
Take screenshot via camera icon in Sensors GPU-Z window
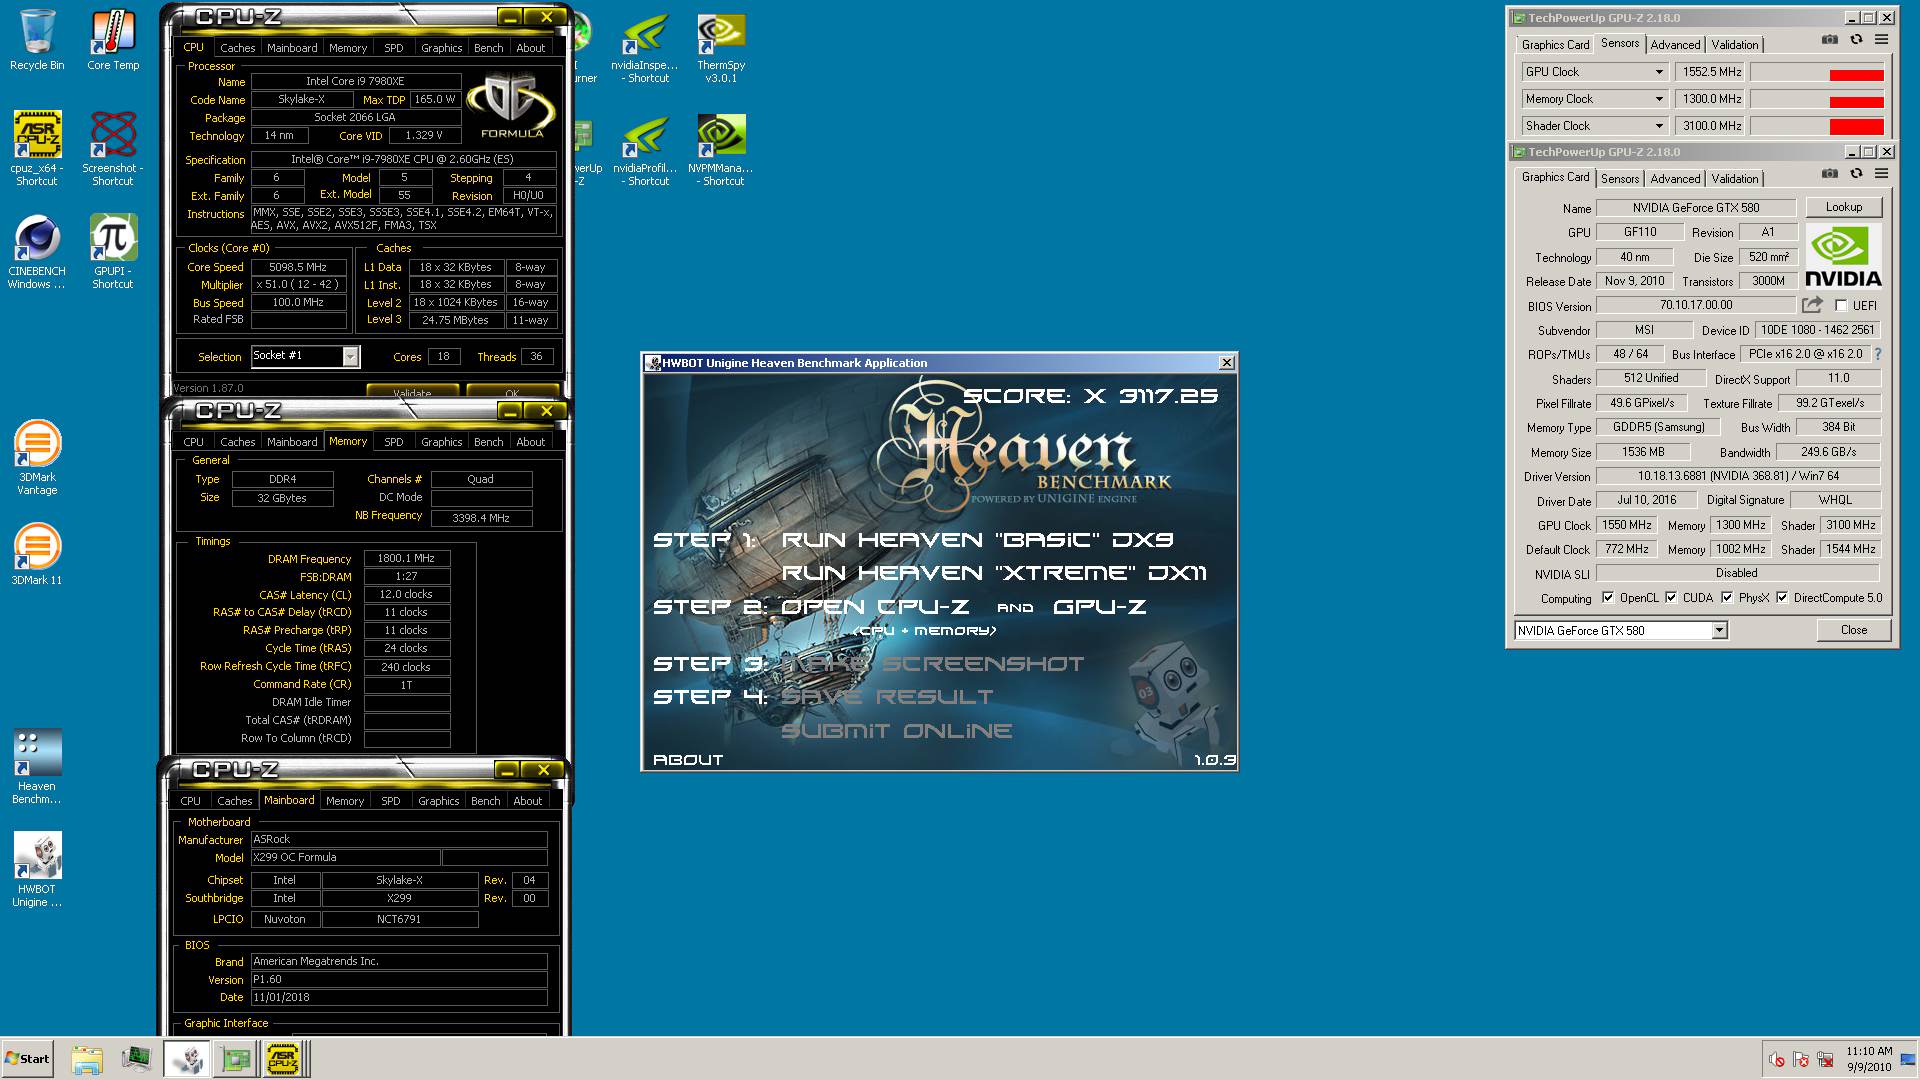coord(1830,40)
